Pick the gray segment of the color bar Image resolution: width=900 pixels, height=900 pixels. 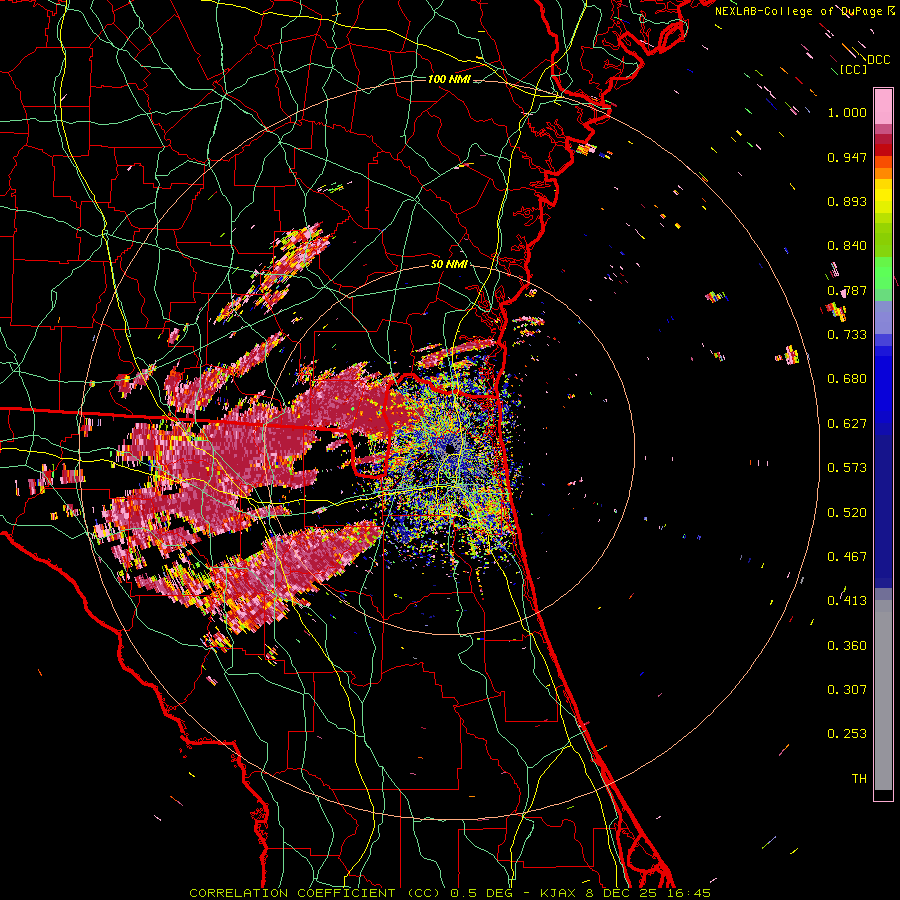883,695
